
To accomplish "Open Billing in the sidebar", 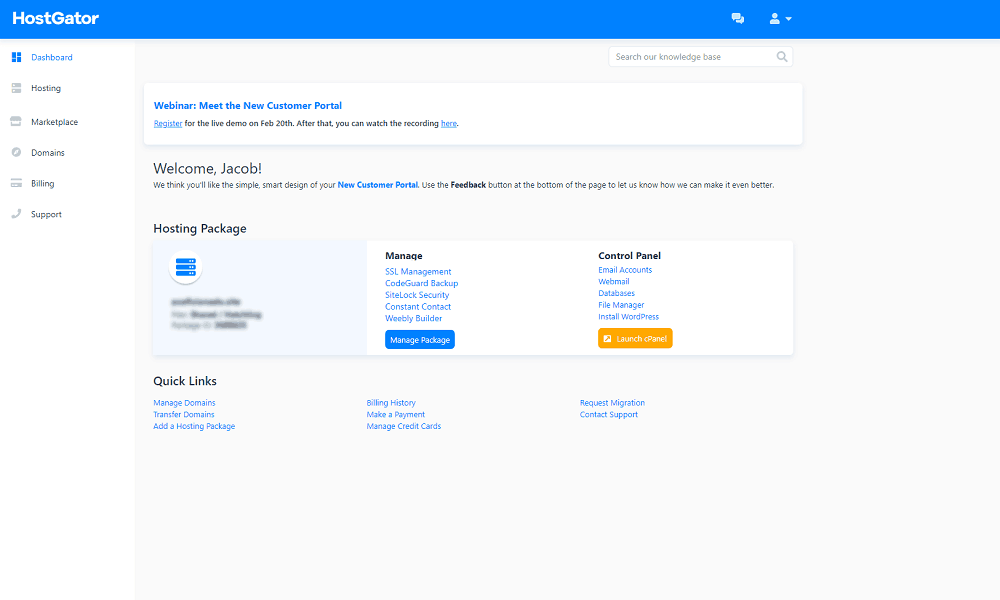I will tap(43, 184).
